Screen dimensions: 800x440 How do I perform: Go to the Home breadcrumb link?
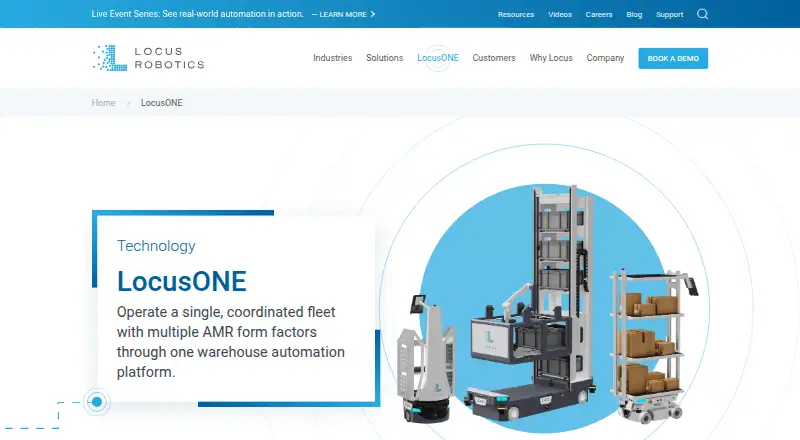[104, 103]
